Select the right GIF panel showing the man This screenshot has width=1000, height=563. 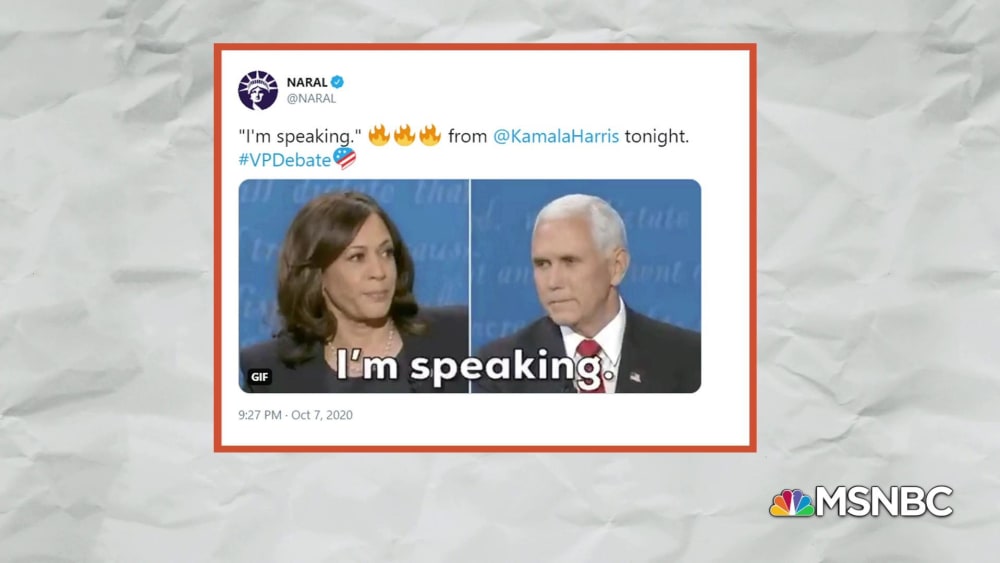pyautogui.click(x=586, y=286)
